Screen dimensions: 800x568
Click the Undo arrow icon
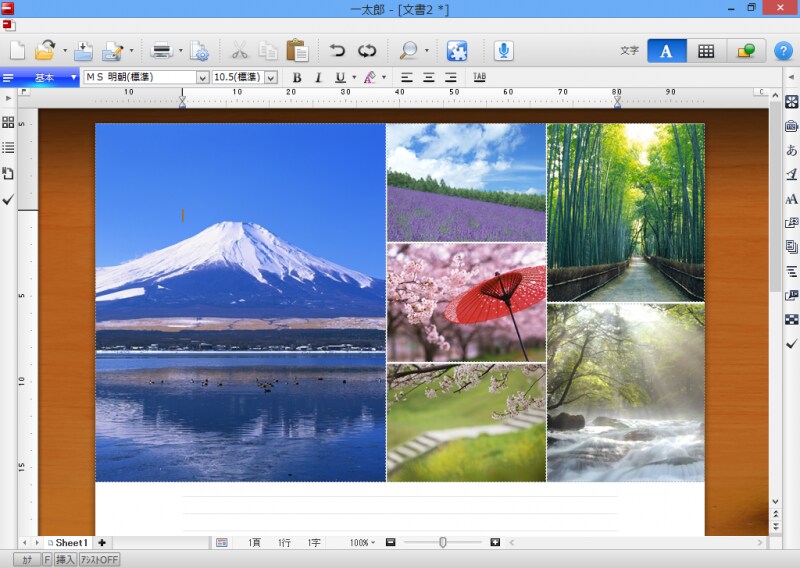coord(337,51)
